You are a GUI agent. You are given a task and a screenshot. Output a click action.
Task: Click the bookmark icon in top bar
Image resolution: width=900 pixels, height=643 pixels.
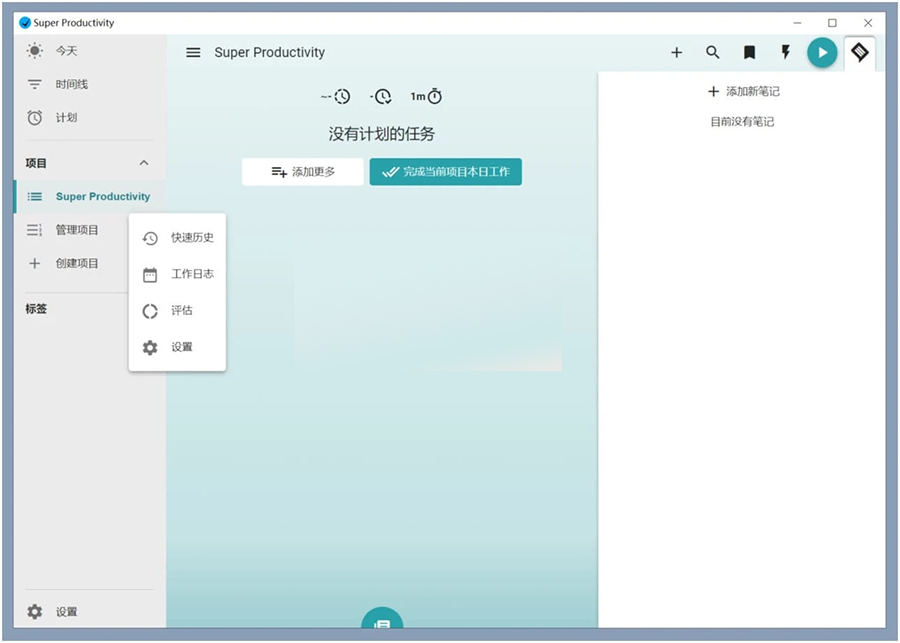pos(749,53)
